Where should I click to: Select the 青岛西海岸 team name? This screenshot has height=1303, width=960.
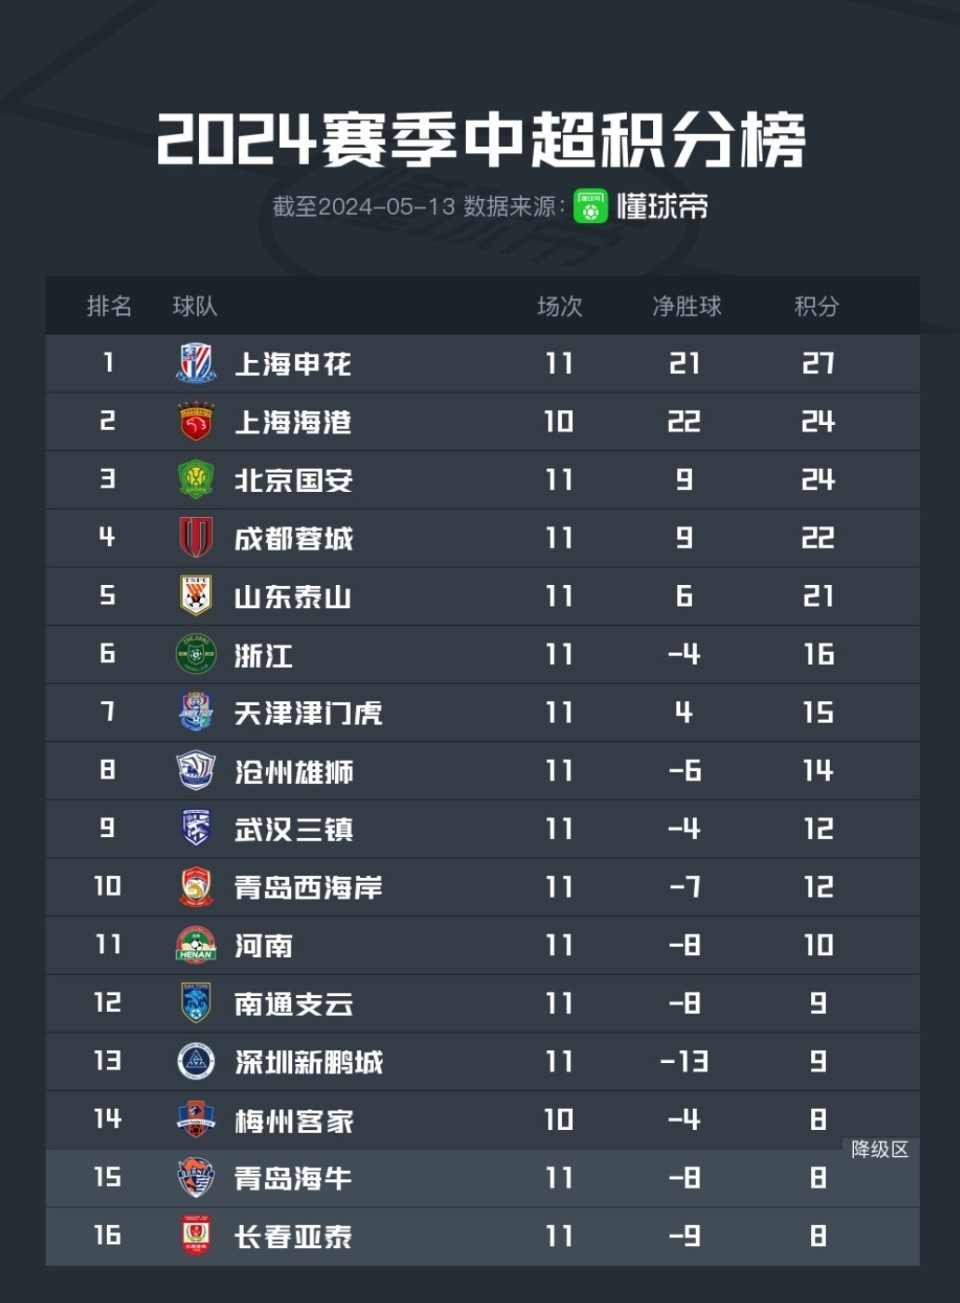tap(308, 887)
